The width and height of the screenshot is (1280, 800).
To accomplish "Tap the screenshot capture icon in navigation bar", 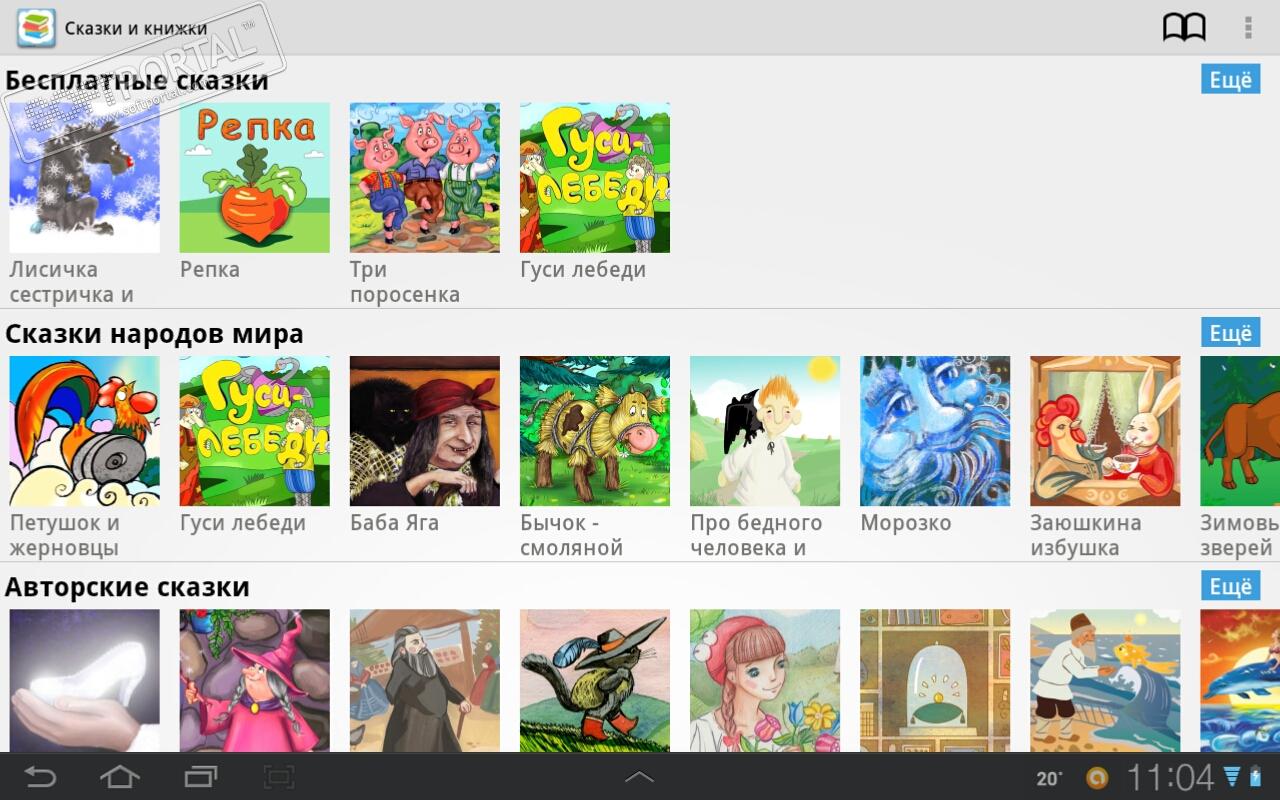I will tap(279, 777).
